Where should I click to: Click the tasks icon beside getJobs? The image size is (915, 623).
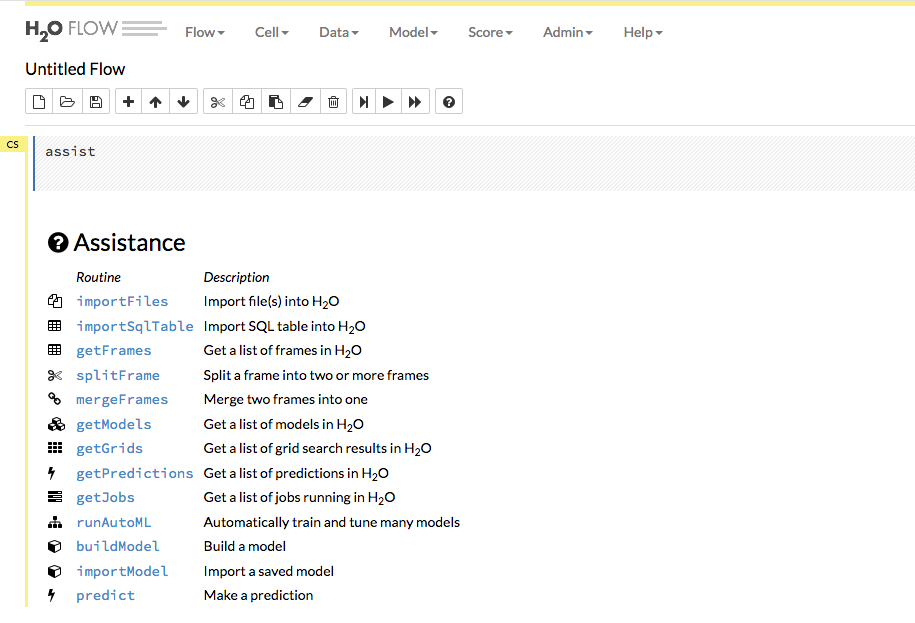(55, 497)
